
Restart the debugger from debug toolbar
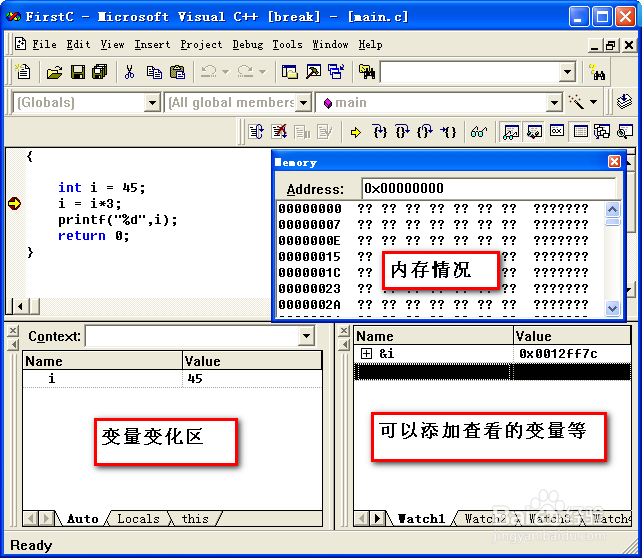click(x=257, y=132)
